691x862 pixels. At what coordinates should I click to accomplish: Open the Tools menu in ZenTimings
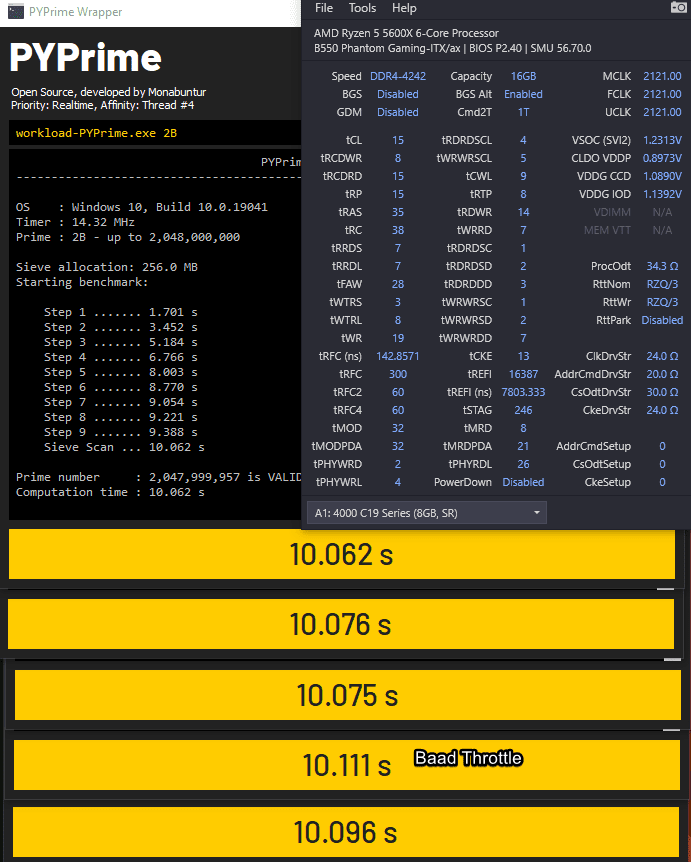pyautogui.click(x=362, y=8)
